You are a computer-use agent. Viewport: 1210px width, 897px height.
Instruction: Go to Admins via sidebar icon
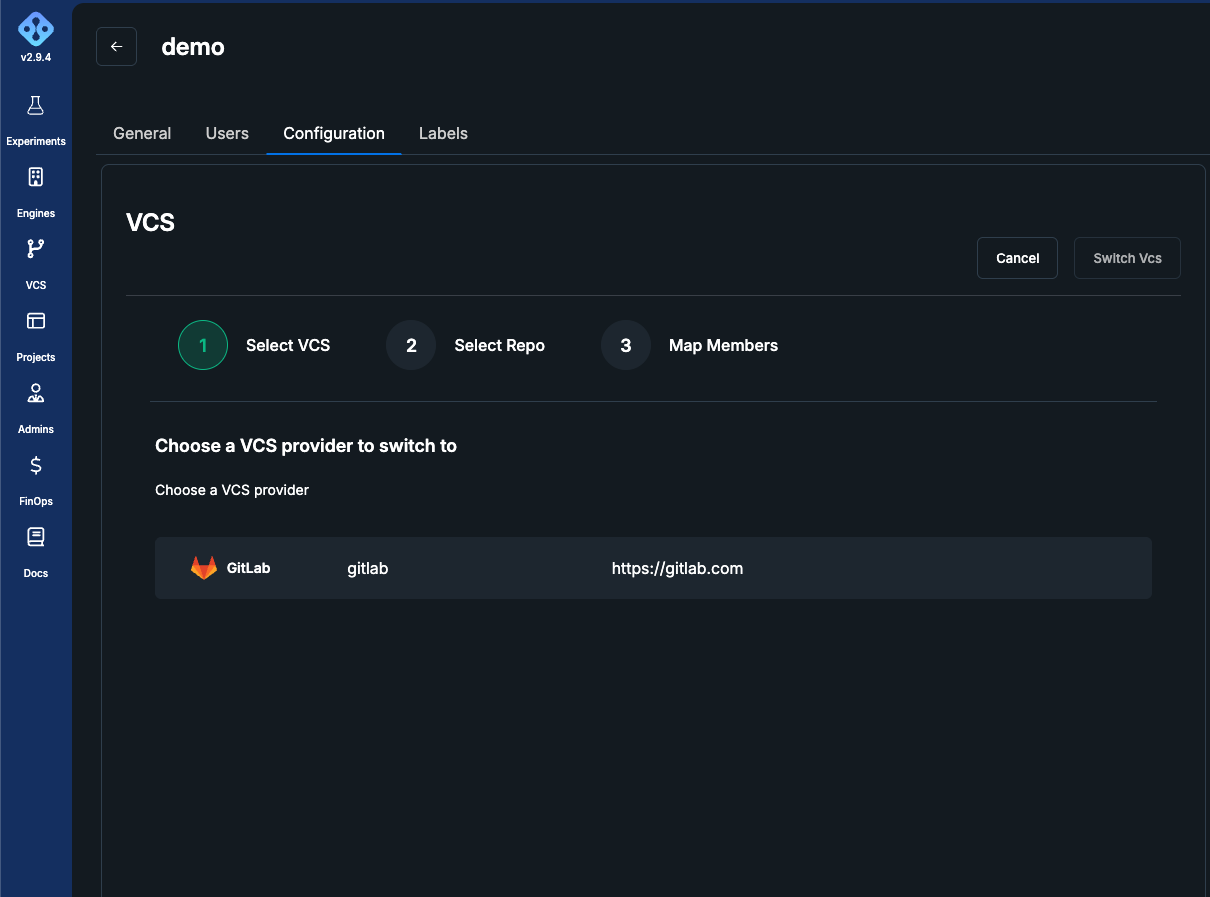[36, 393]
